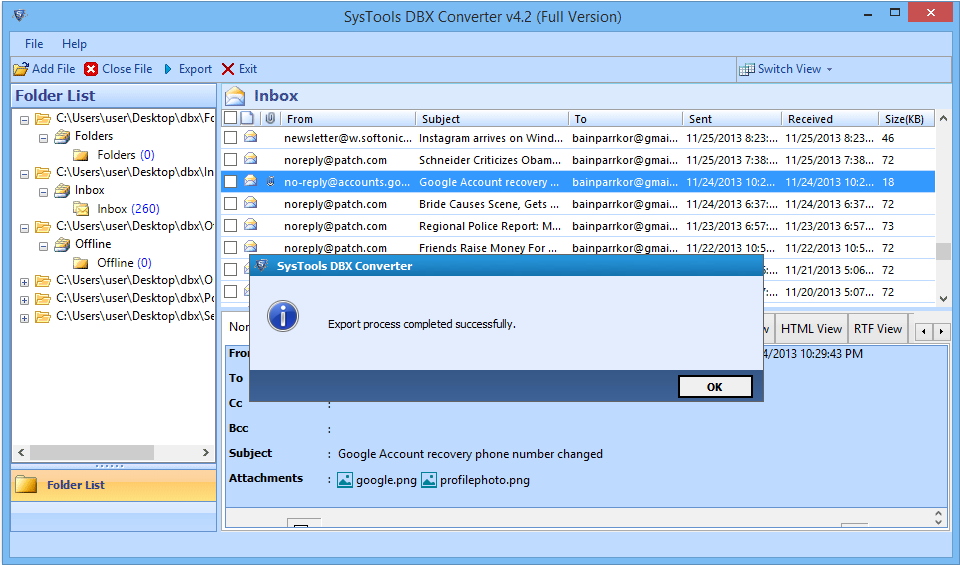960x565 pixels.
Task: Click the page icon column header
Action: click(247, 118)
